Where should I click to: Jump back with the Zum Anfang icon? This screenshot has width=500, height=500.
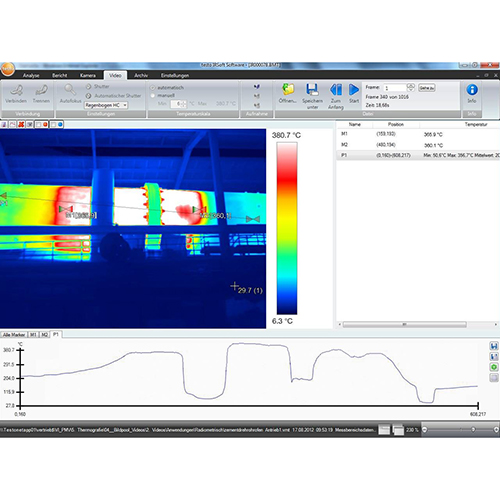(x=336, y=90)
